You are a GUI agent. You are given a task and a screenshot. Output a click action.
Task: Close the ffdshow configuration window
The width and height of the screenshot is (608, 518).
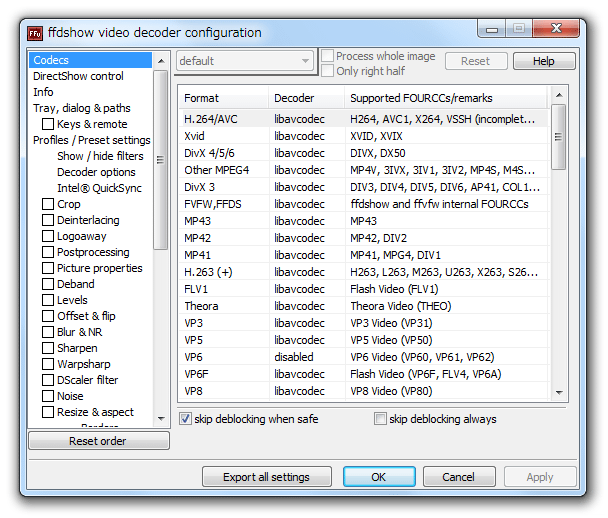click(x=556, y=29)
